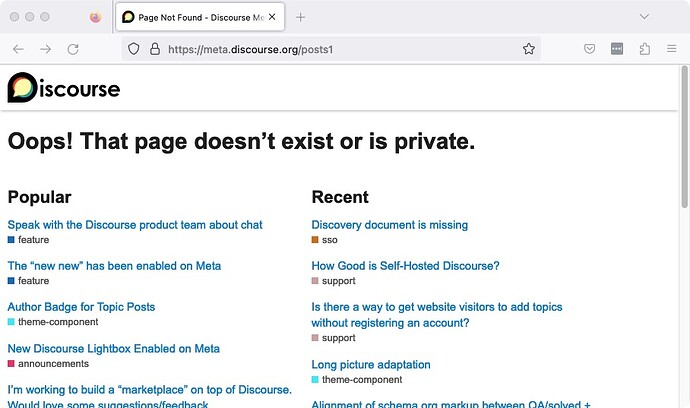Viewport: 690px width, 408px height.
Task: Open a new tab with the plus button
Action: (301, 17)
